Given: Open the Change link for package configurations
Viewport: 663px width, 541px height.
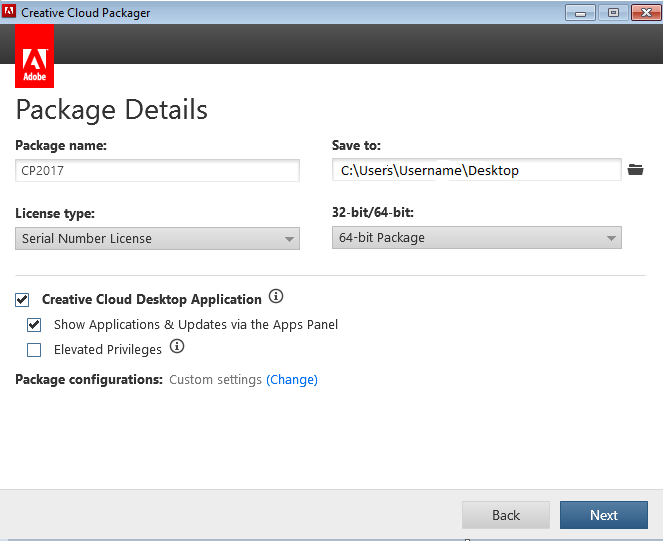Looking at the screenshot, I should click(292, 380).
